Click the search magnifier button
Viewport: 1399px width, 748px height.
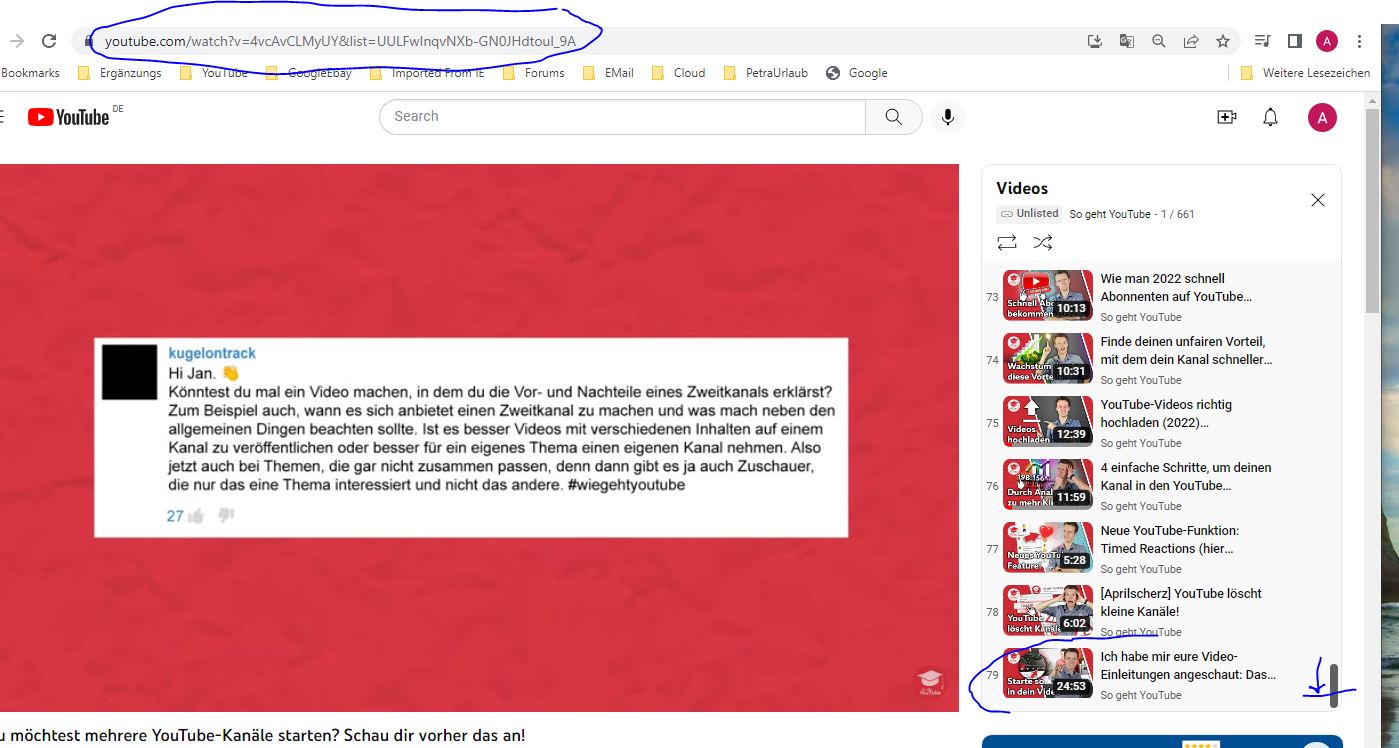click(893, 116)
